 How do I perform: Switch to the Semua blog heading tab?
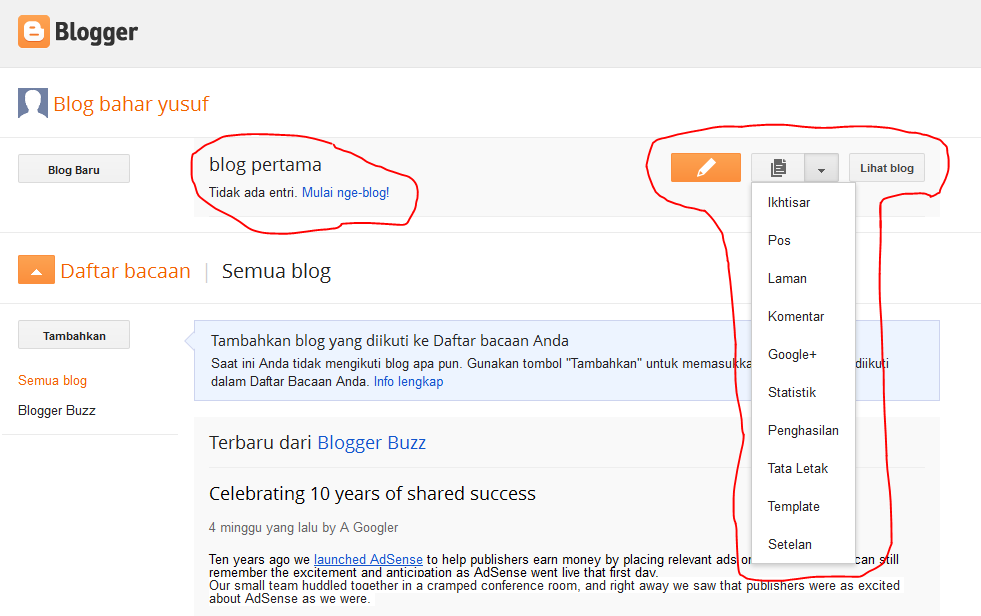pos(276,271)
